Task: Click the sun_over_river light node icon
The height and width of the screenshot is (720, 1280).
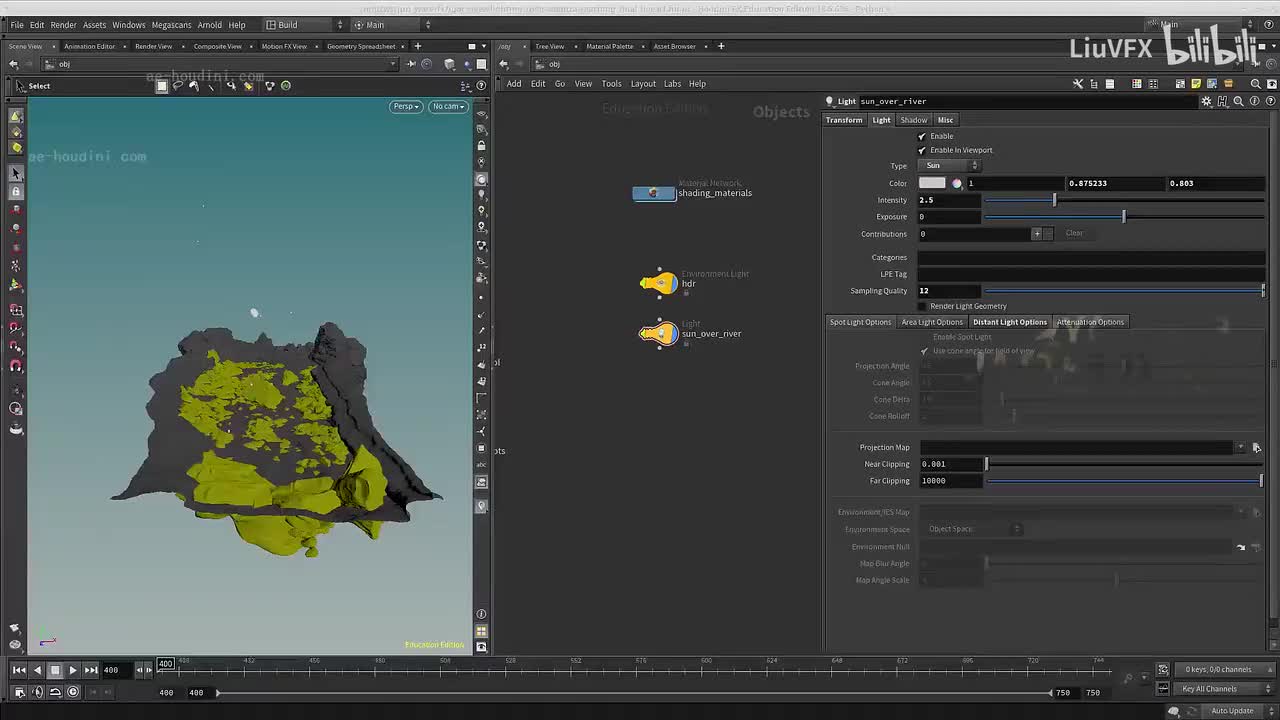Action: pyautogui.click(x=658, y=333)
